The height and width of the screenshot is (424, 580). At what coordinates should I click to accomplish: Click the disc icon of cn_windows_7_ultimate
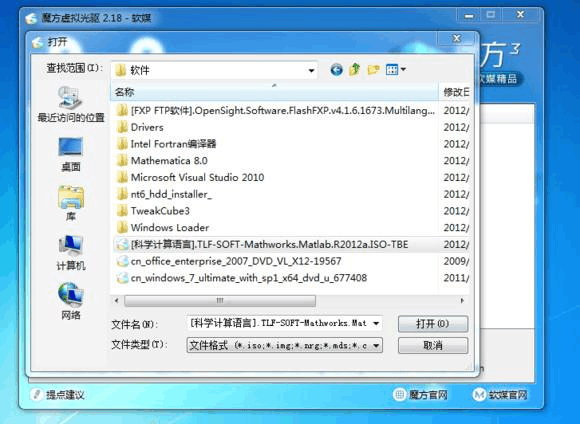122,278
